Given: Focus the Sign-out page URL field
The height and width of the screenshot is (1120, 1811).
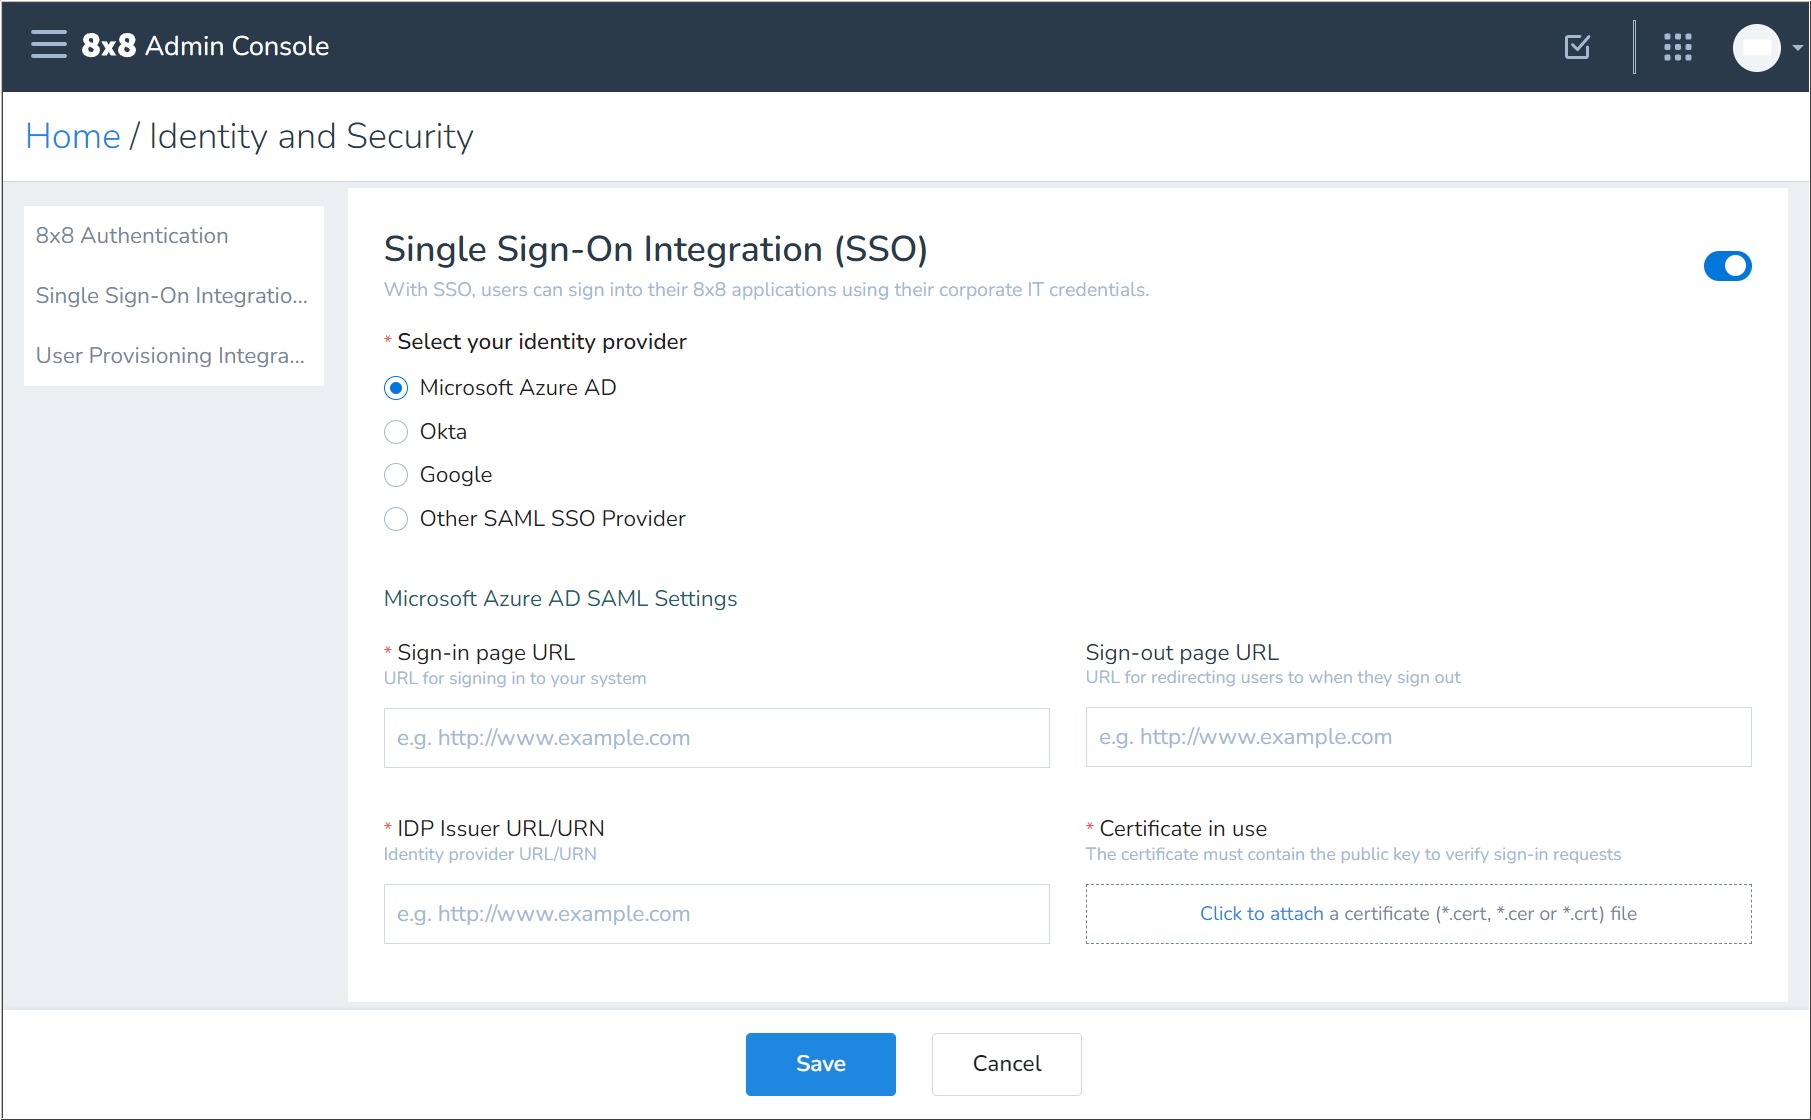Looking at the screenshot, I should click(x=1418, y=737).
